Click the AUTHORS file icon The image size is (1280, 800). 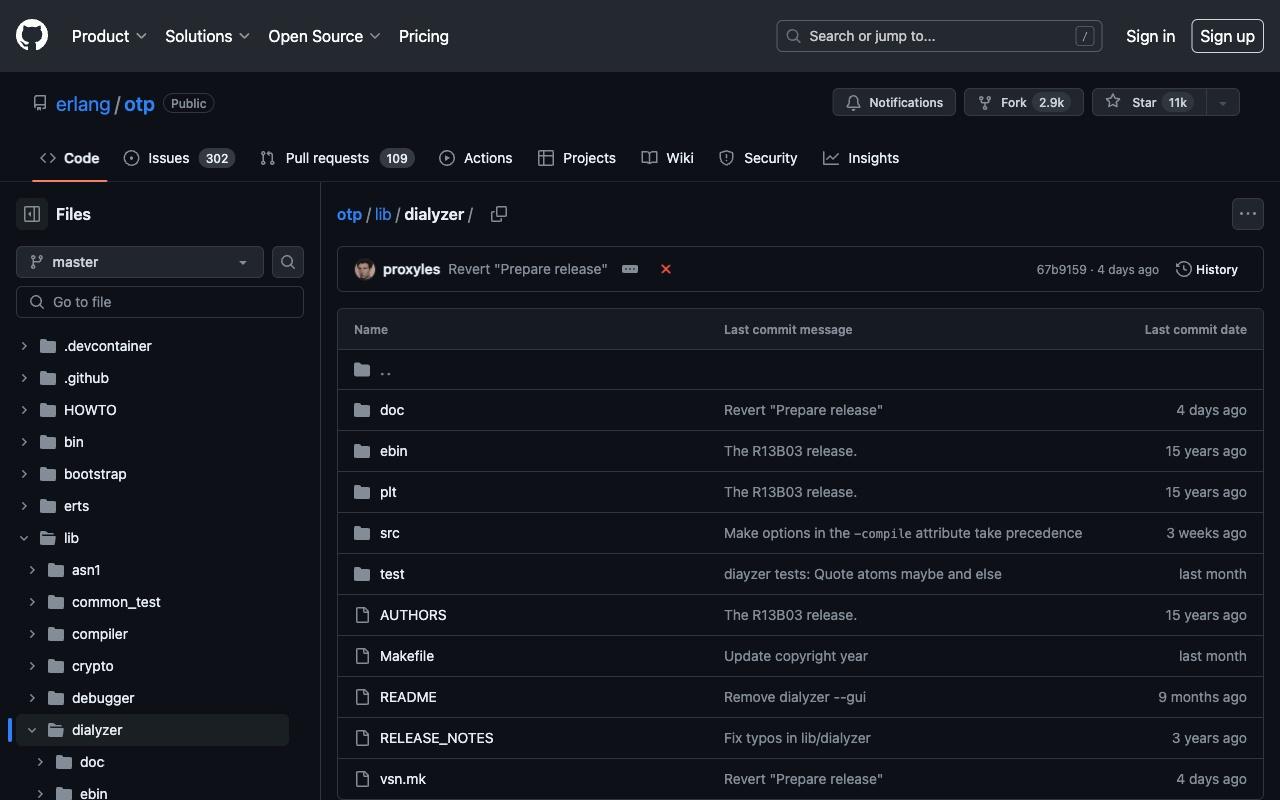click(x=362, y=615)
